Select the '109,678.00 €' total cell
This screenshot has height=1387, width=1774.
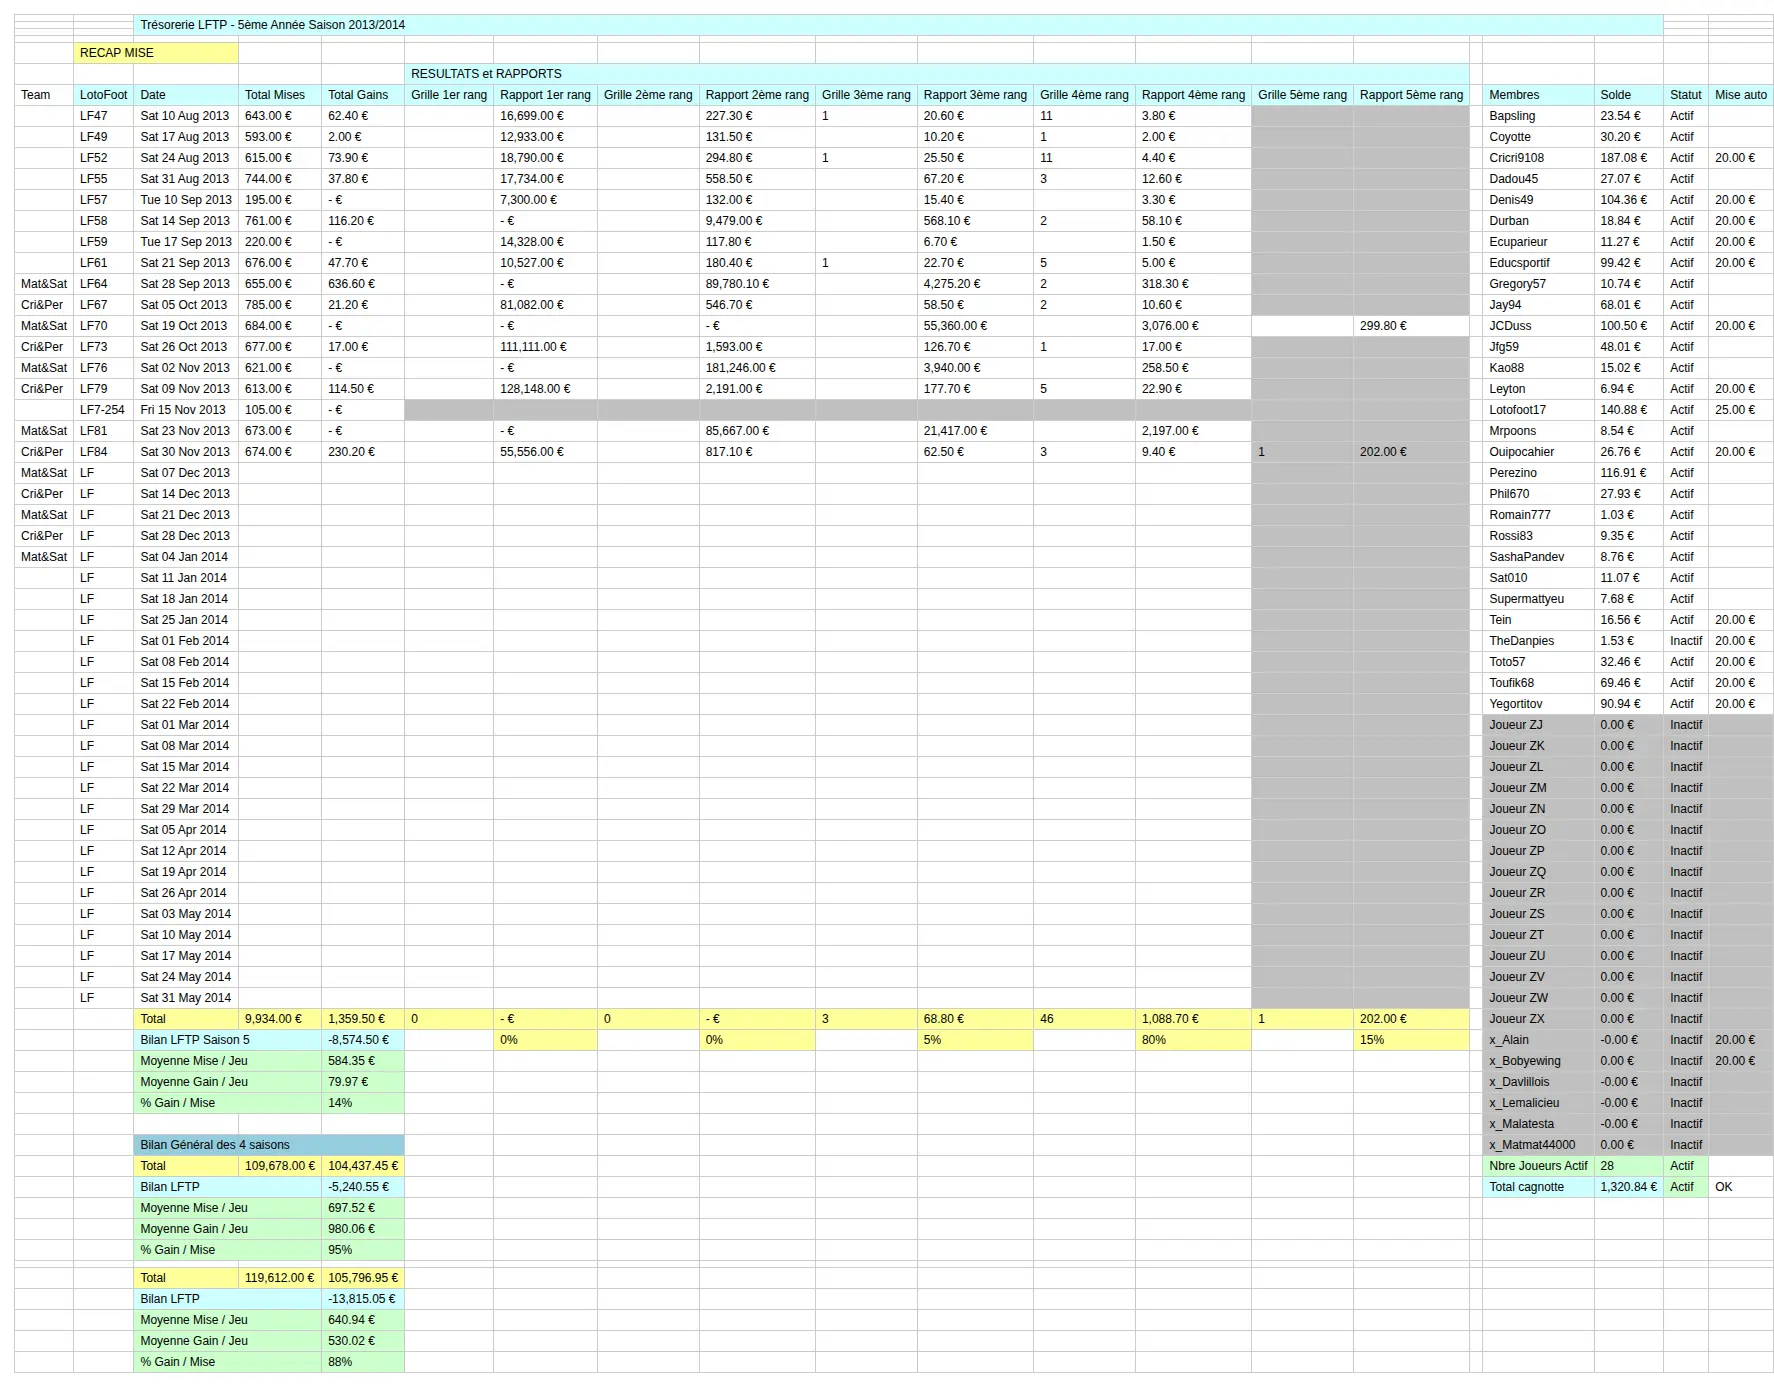pos(280,1166)
